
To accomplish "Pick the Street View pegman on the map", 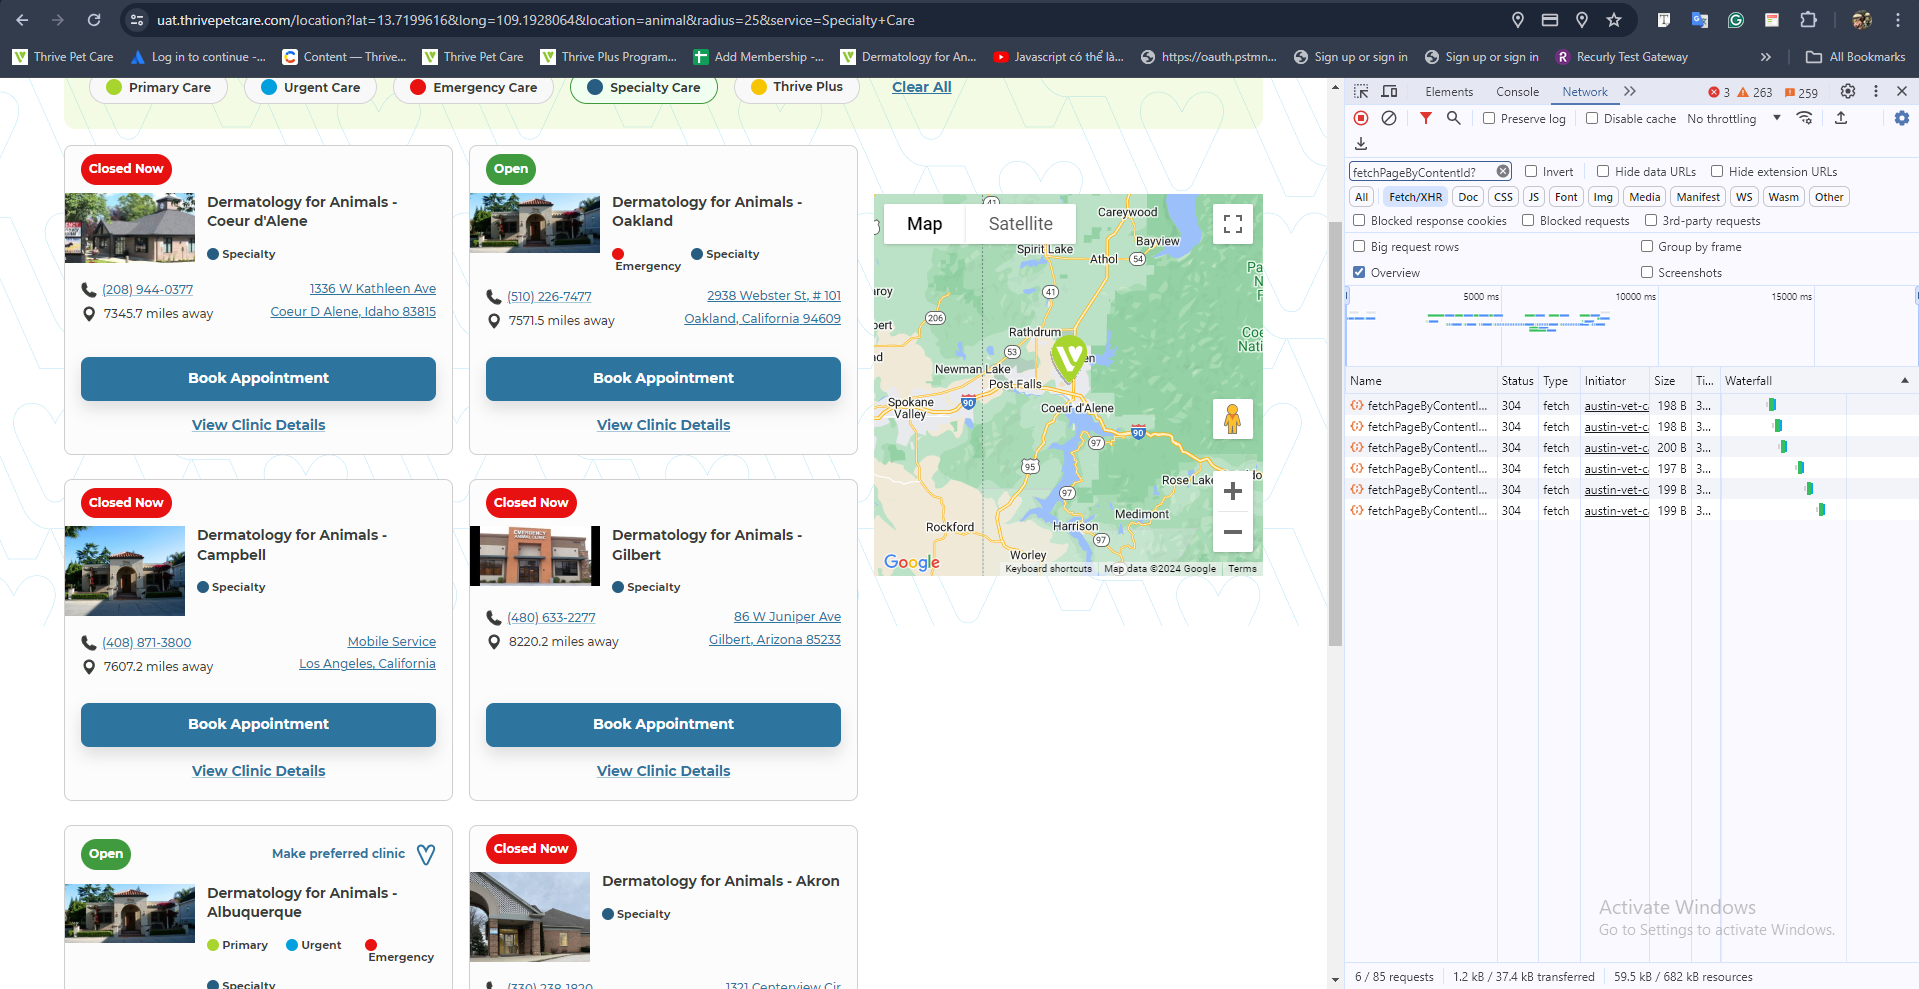I will click(1233, 419).
